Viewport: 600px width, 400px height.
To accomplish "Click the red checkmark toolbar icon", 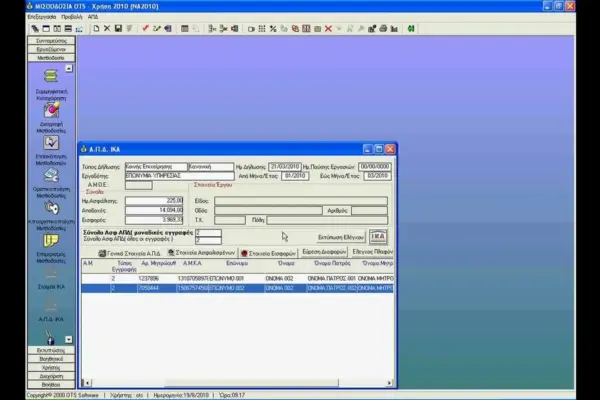I will 146,28.
